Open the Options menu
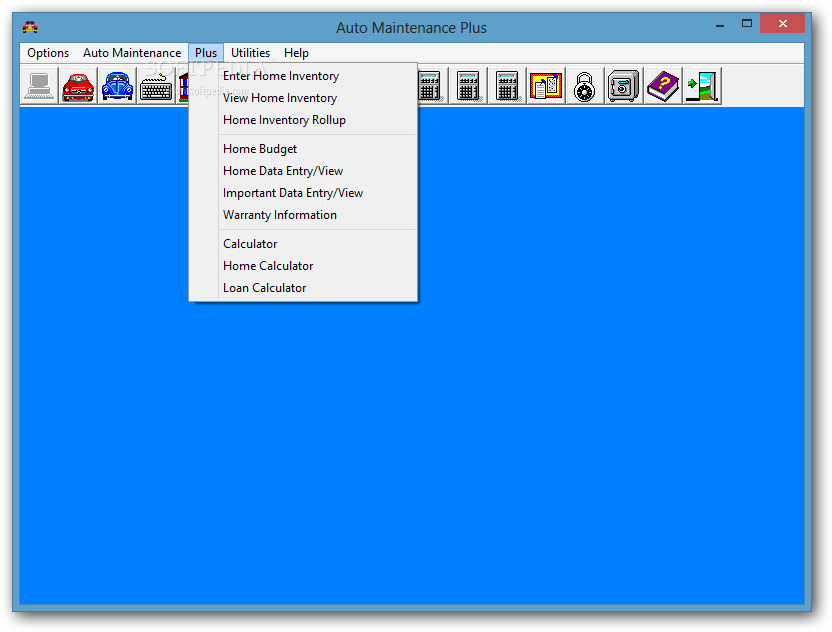 (x=48, y=53)
